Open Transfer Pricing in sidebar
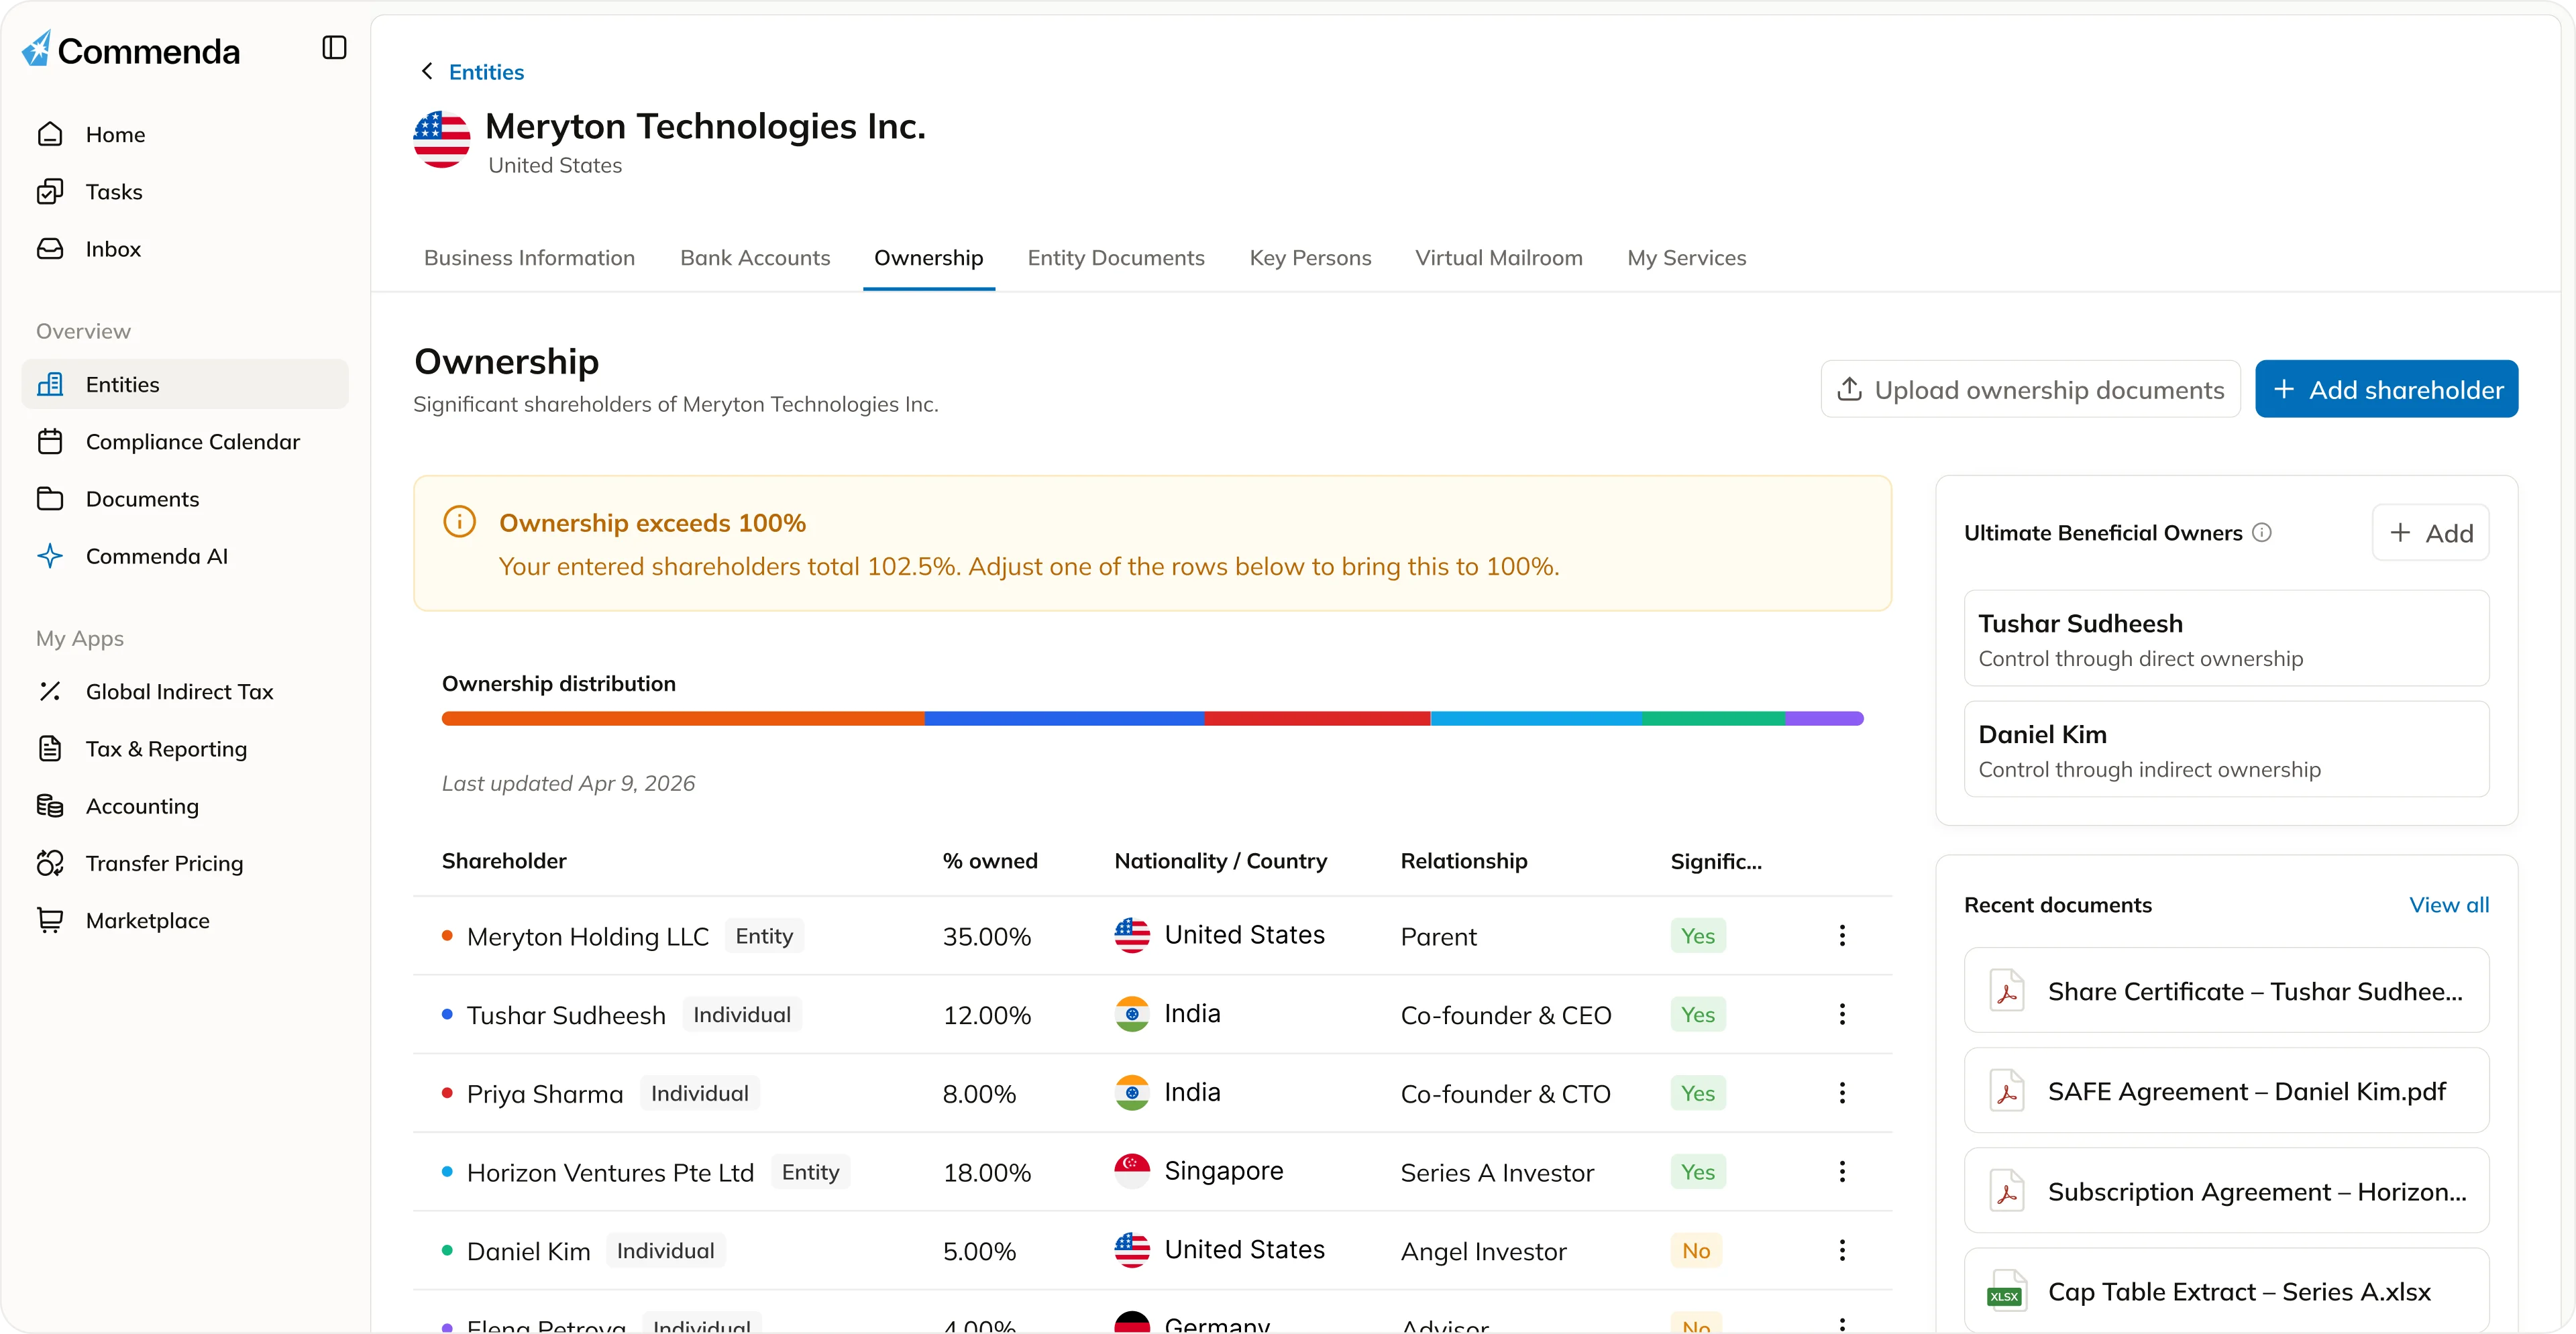This screenshot has width=2576, height=1334. (x=185, y=863)
